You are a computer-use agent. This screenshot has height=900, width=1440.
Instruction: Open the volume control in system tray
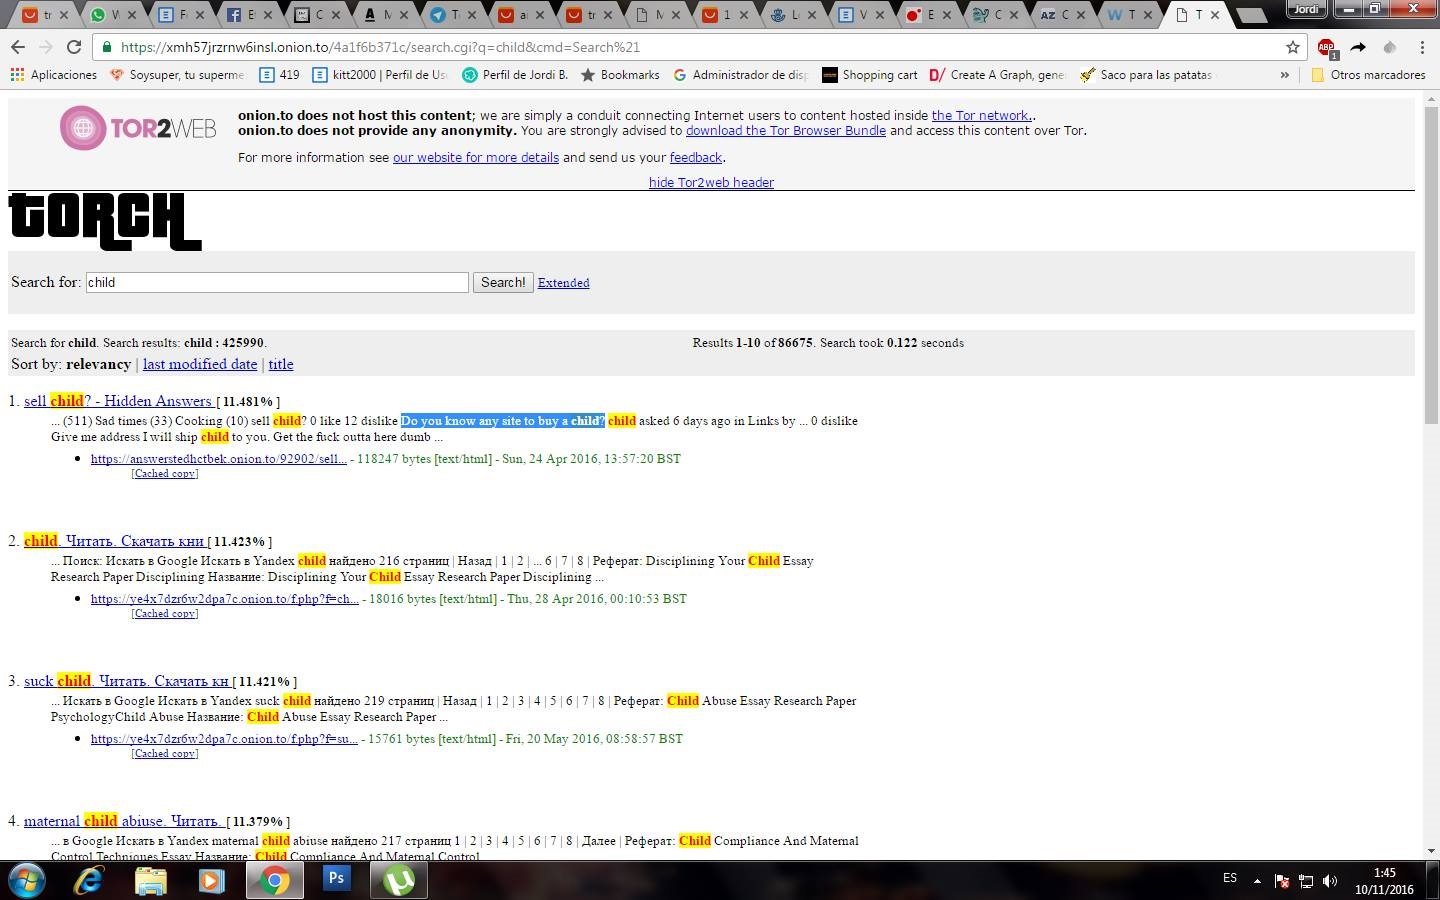pos(1330,881)
